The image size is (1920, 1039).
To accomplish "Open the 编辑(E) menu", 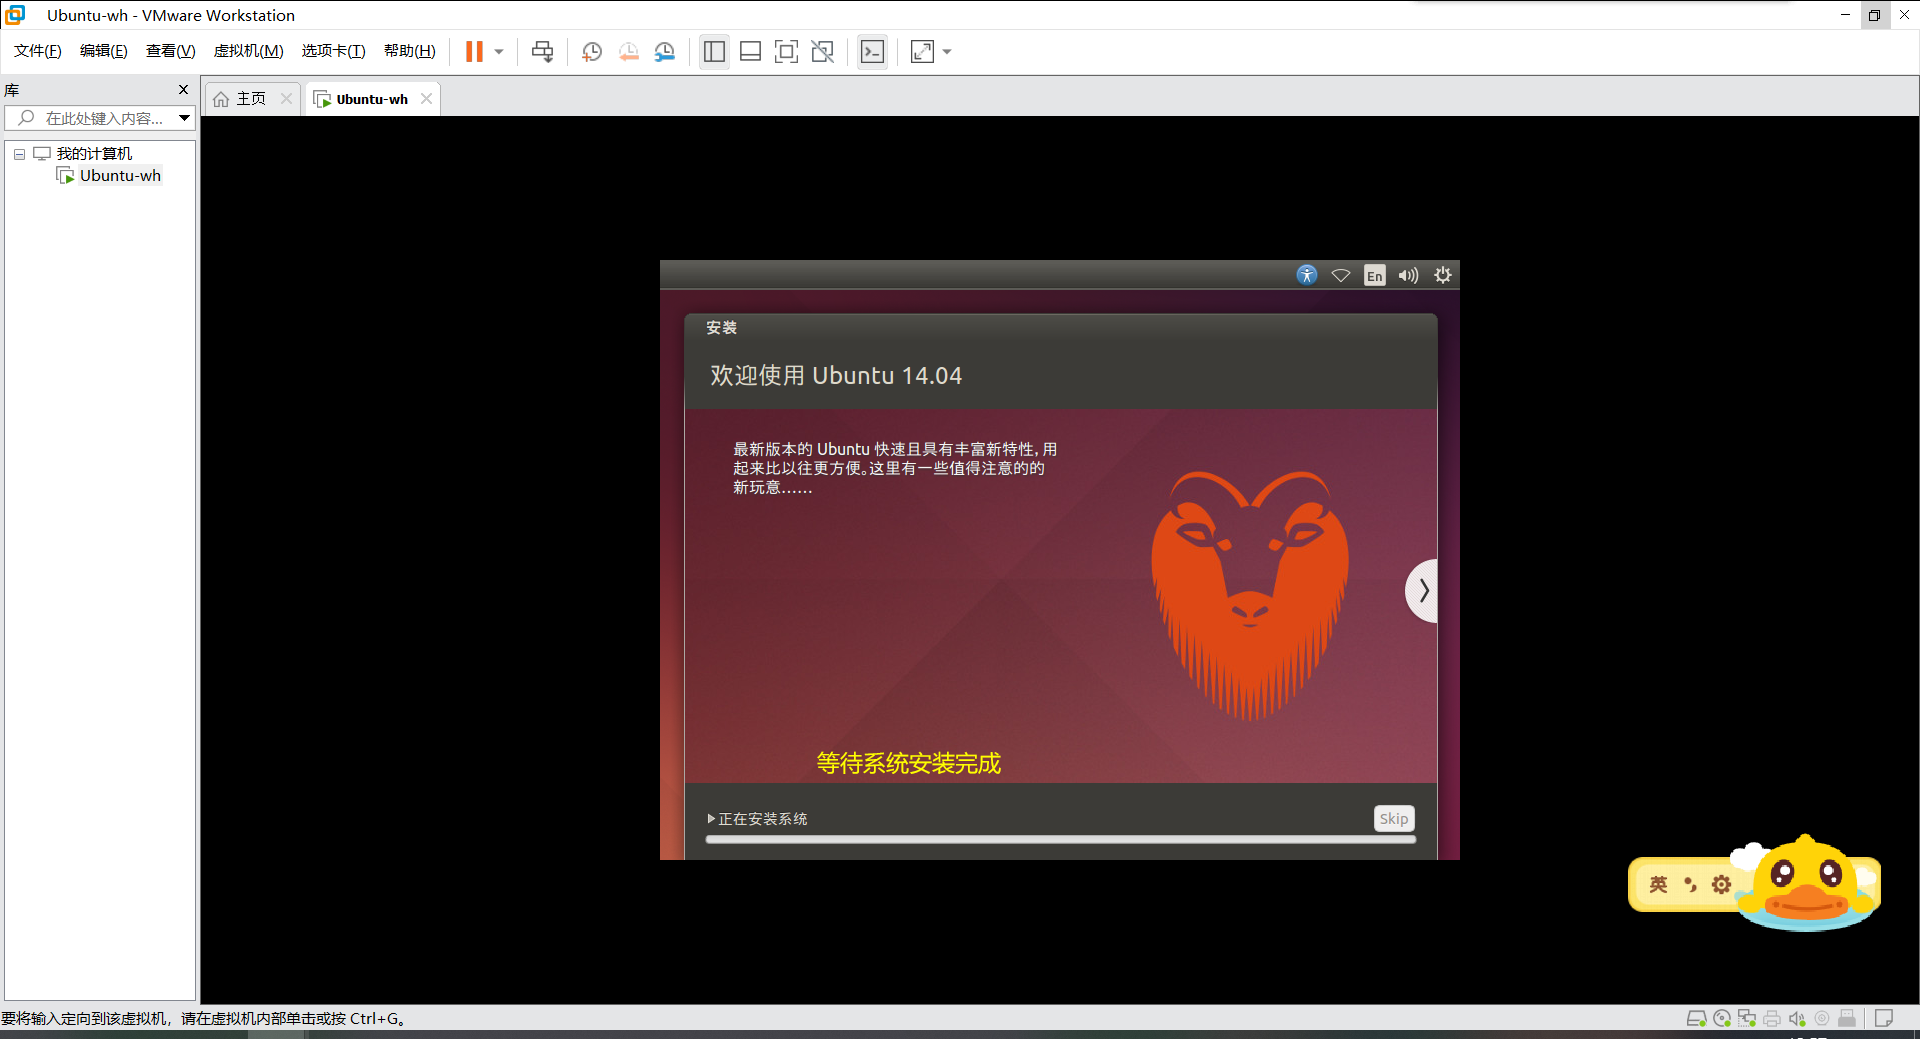I will 104,51.
